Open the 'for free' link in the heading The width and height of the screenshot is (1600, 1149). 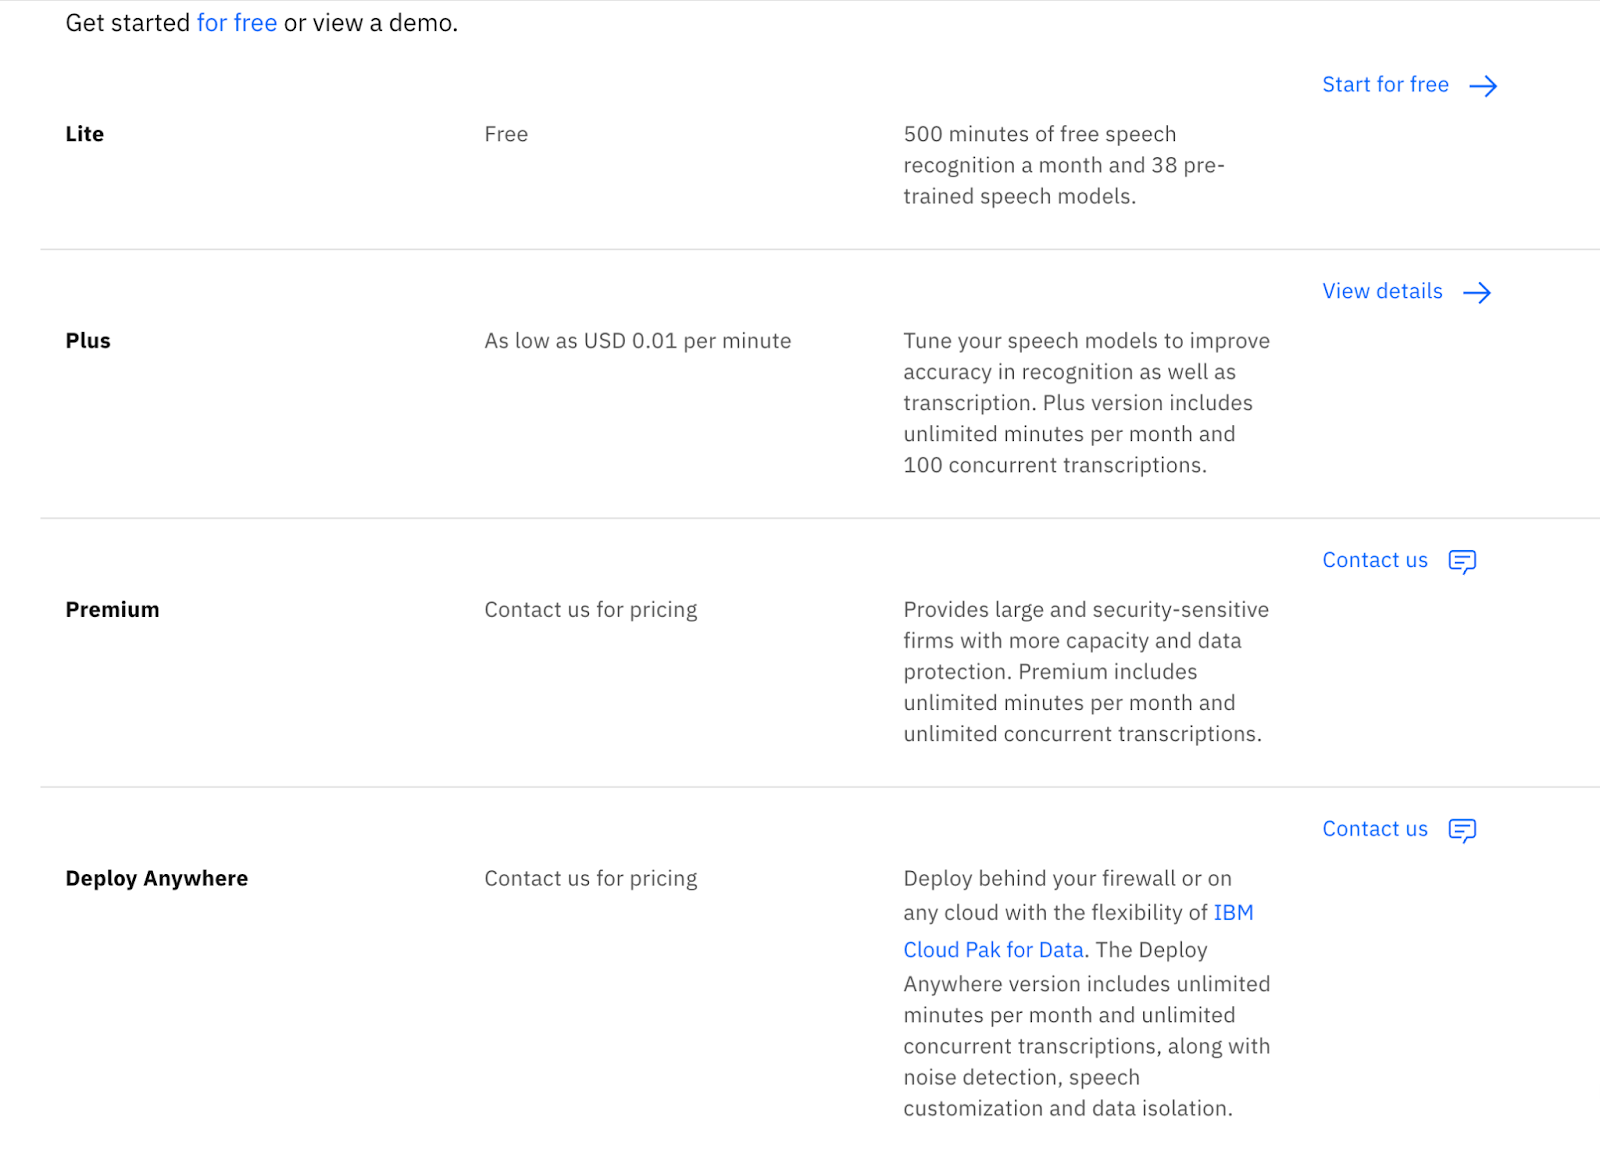pyautogui.click(x=237, y=23)
